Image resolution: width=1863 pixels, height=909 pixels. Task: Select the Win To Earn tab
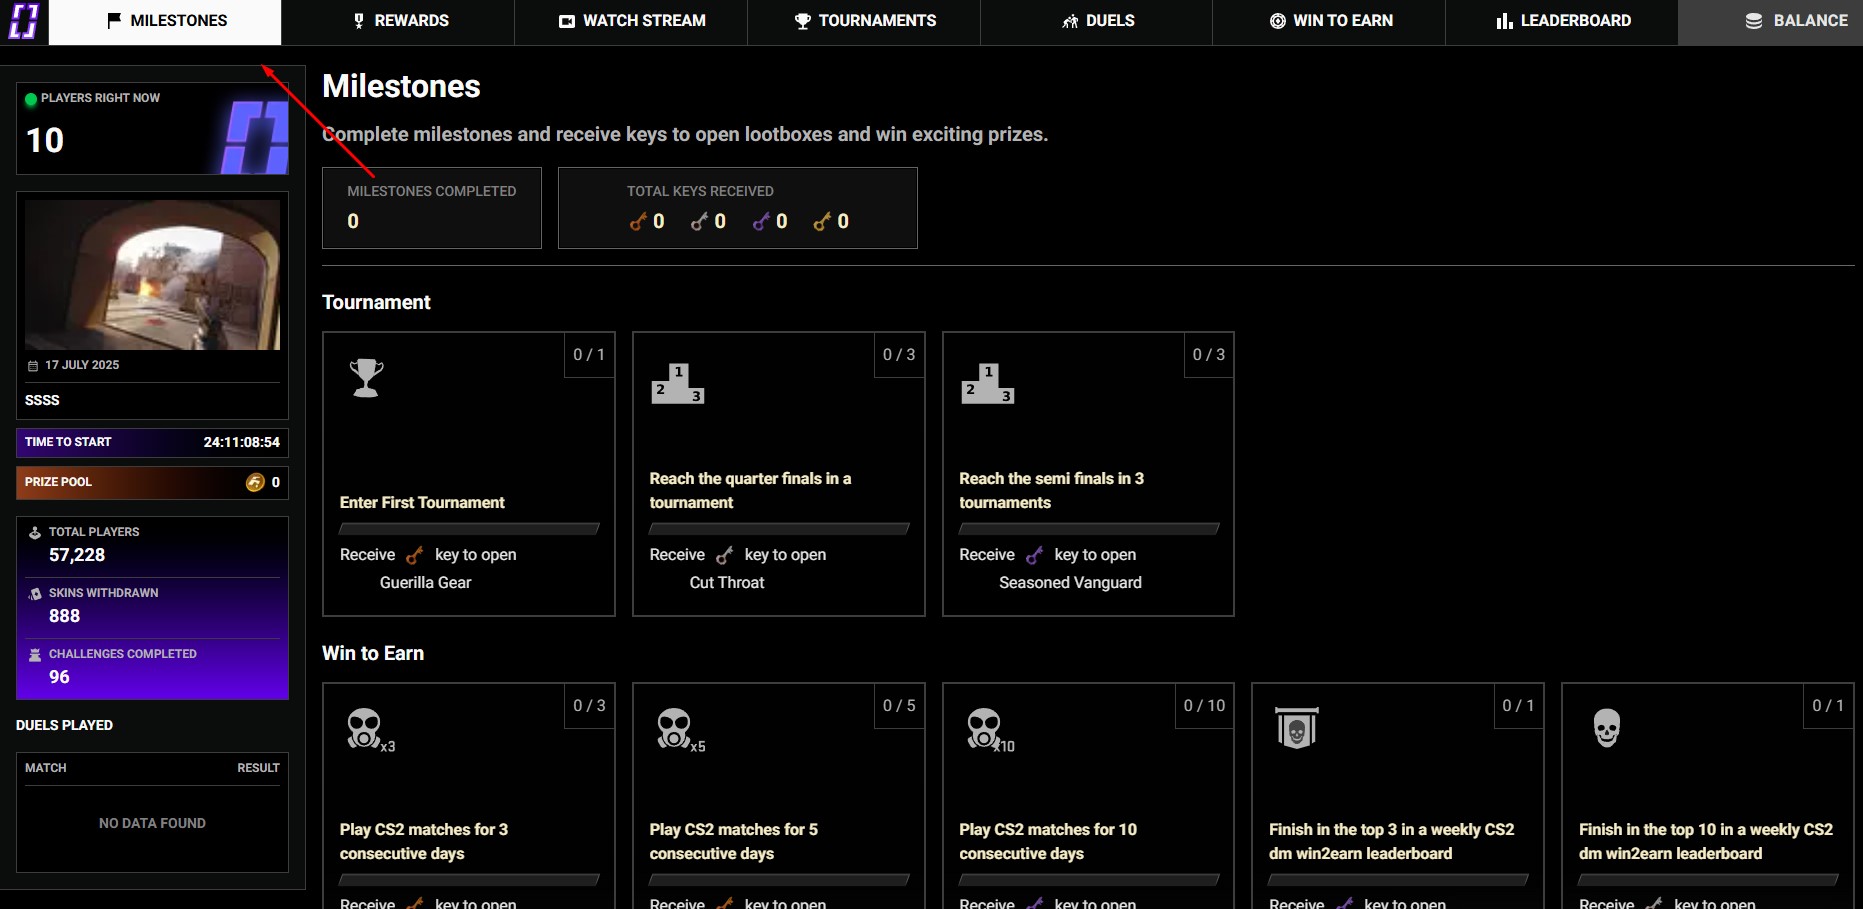click(x=1330, y=21)
